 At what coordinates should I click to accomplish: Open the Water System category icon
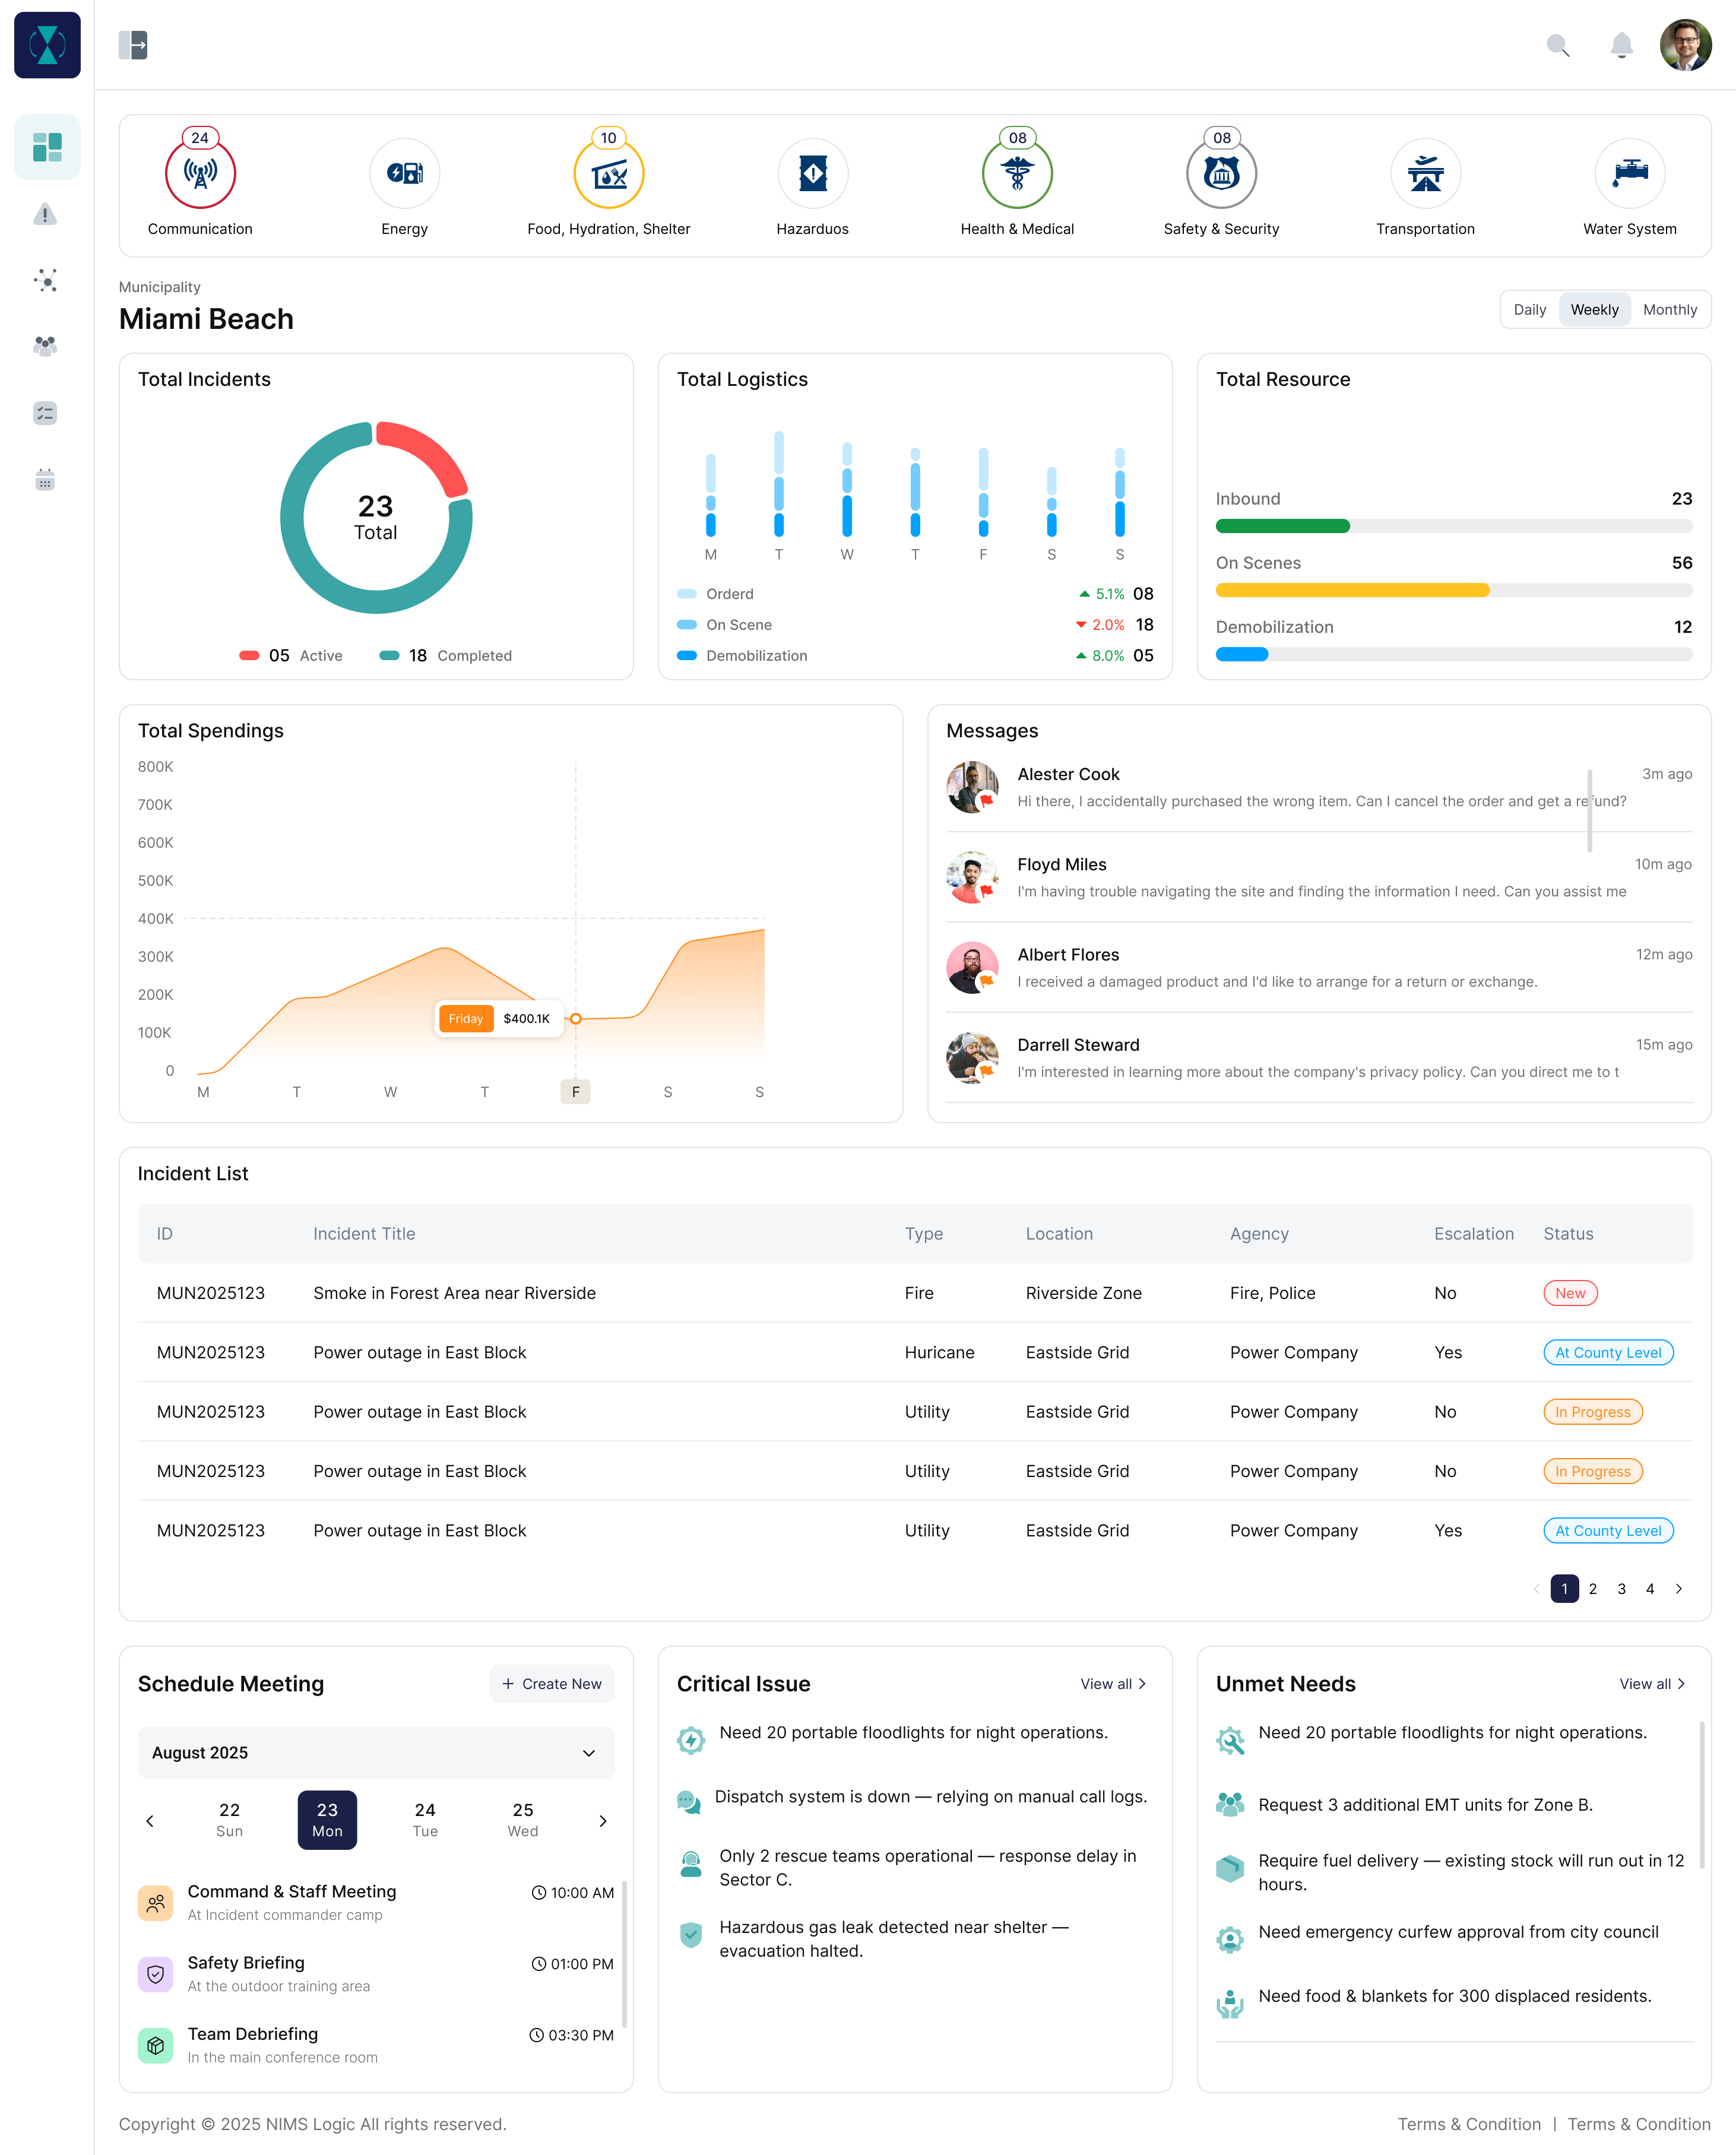[x=1629, y=173]
